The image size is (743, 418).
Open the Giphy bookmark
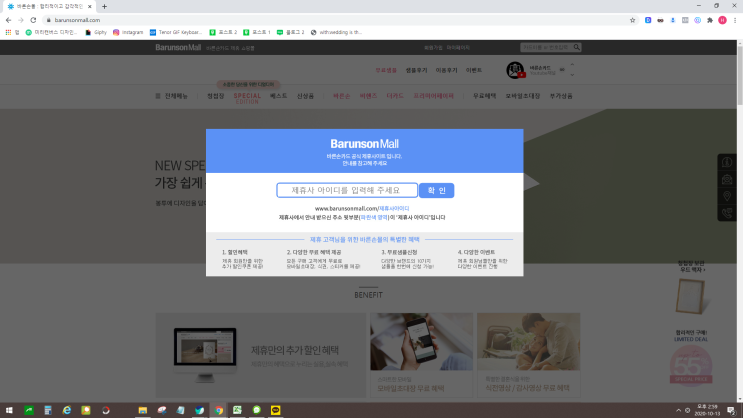coord(96,32)
